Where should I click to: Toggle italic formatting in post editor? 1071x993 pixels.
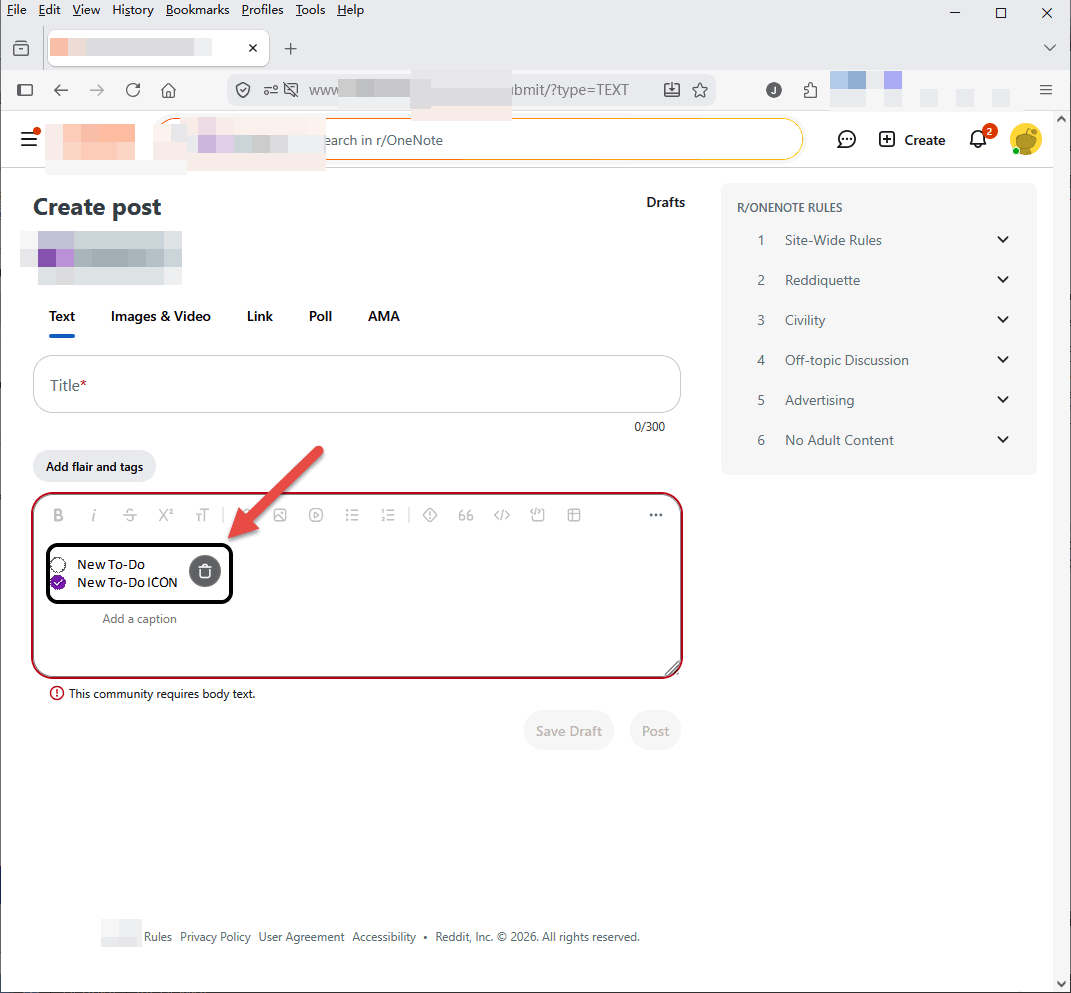pos(94,515)
